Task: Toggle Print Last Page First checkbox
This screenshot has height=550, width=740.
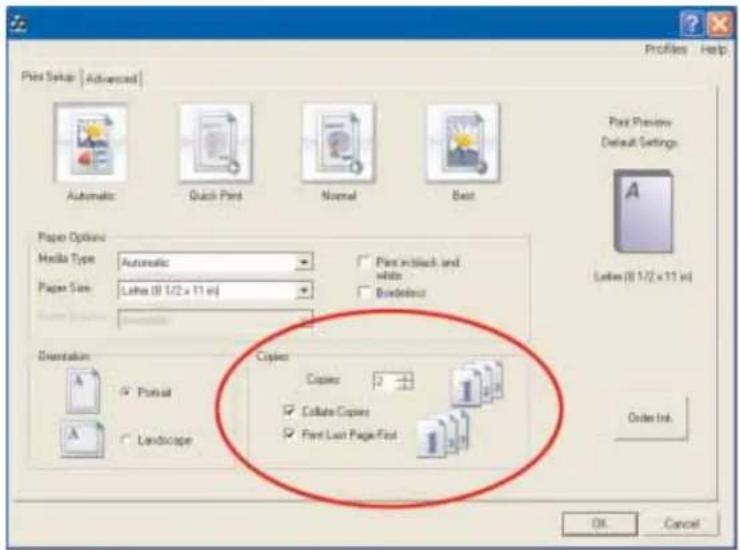Action: tap(288, 433)
